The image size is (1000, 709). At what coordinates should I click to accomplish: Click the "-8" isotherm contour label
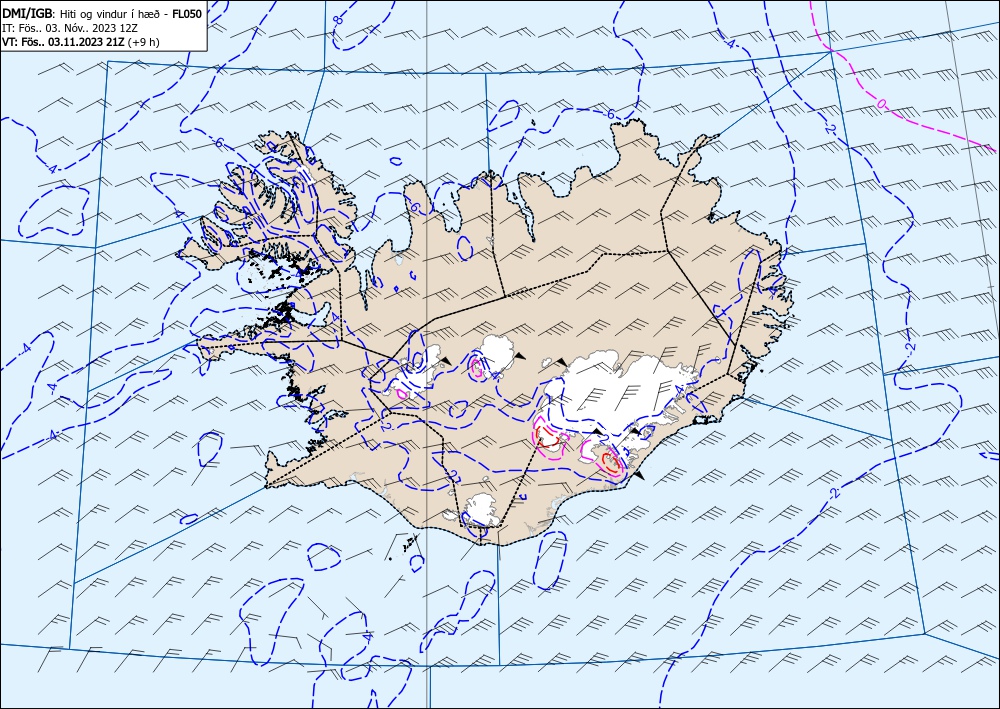[337, 20]
